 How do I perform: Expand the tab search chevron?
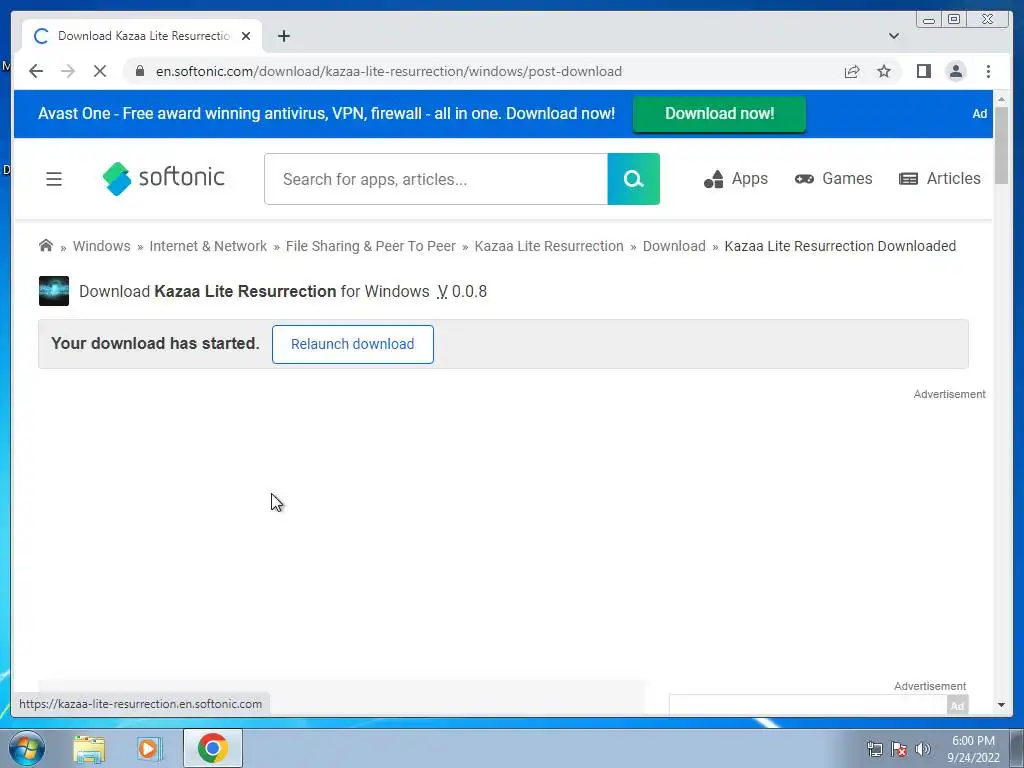pos(894,36)
